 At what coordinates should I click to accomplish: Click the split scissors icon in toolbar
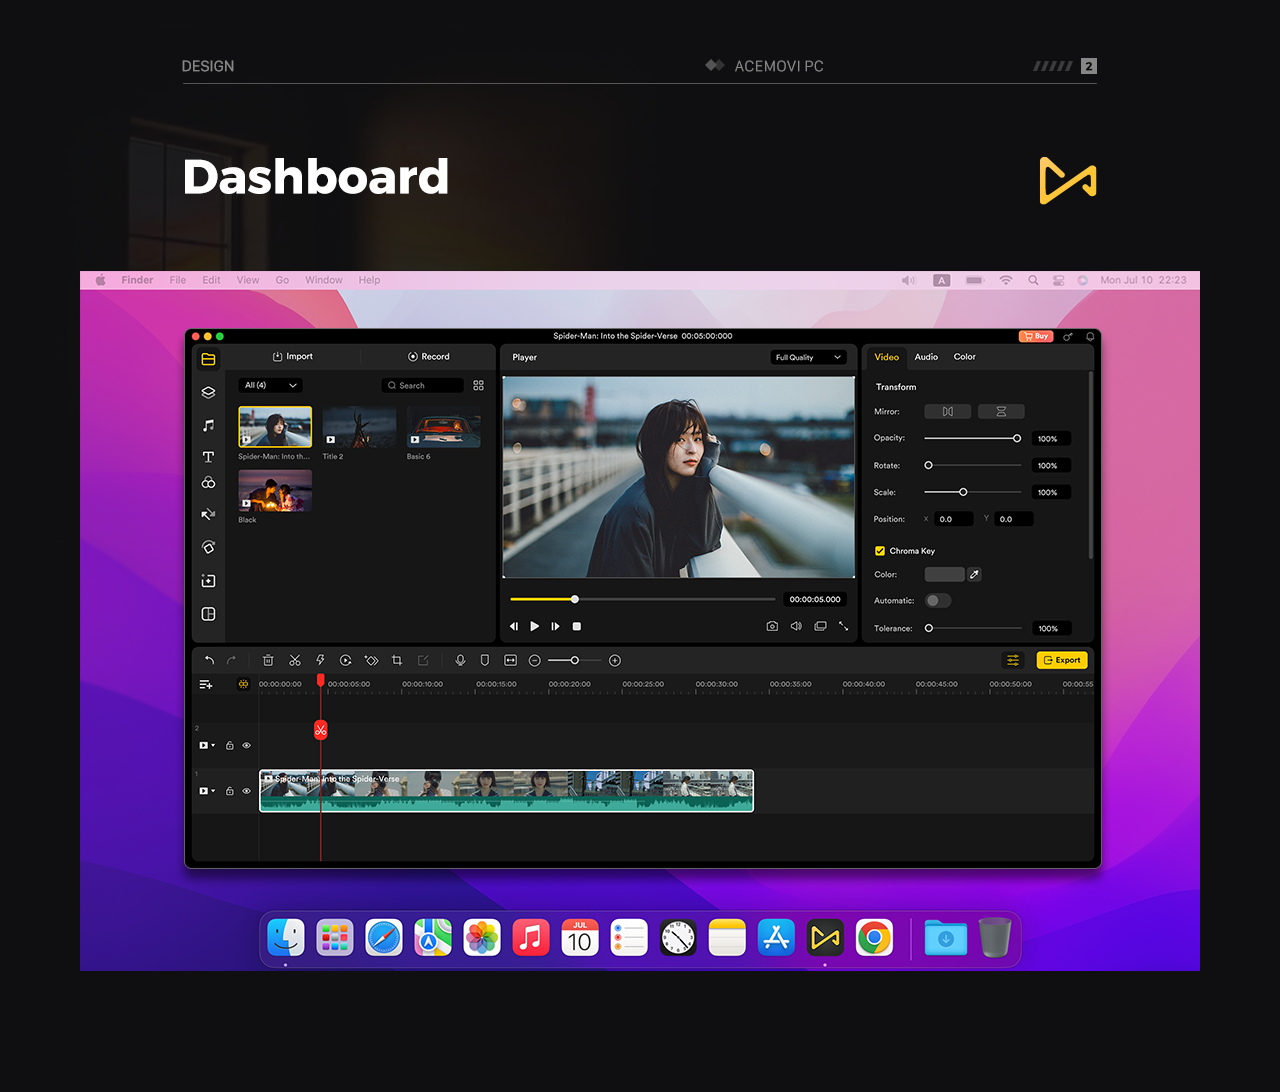coord(295,660)
